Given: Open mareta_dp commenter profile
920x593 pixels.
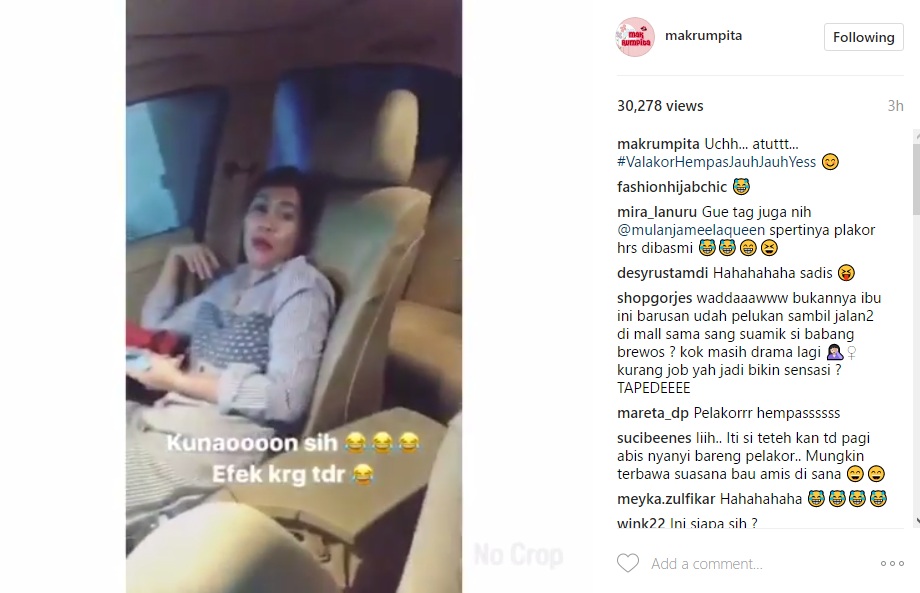Looking at the screenshot, I should point(653,413).
